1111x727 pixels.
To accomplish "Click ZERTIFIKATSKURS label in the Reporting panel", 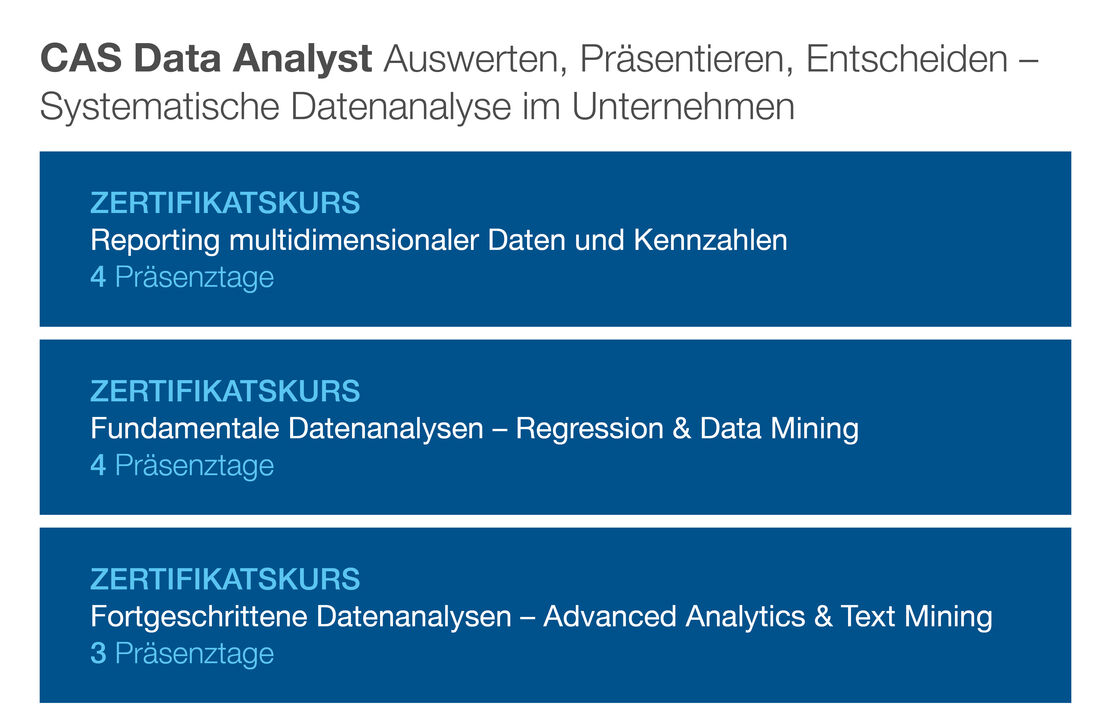I will (225, 203).
